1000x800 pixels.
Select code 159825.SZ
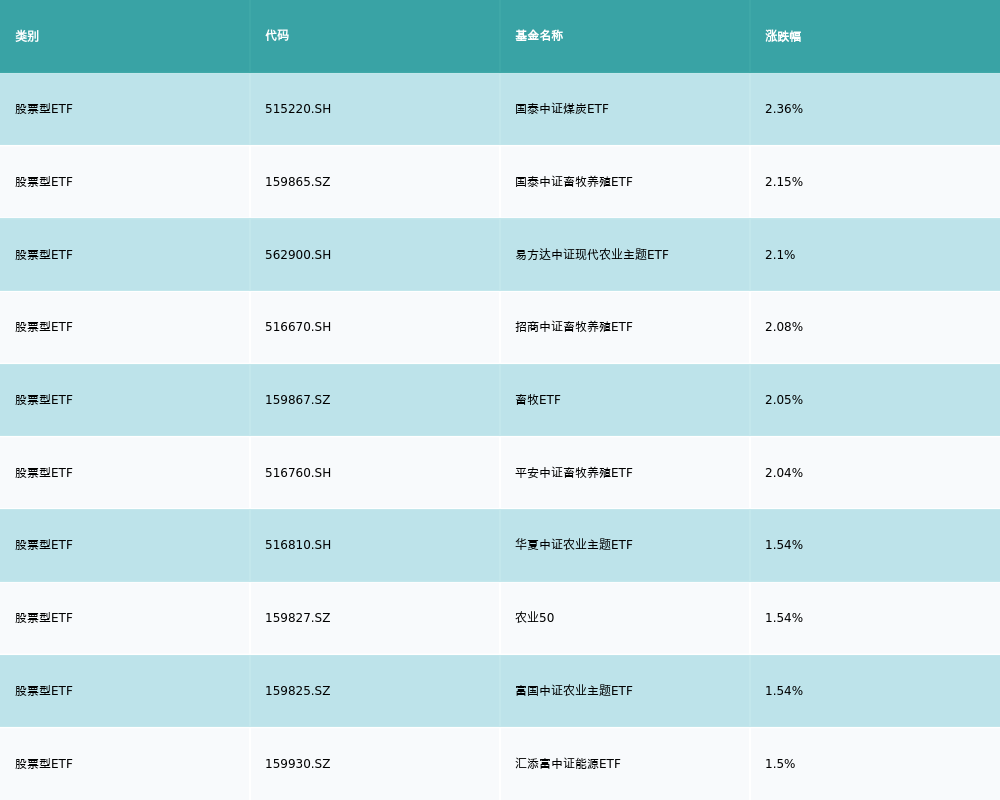[x=298, y=691]
